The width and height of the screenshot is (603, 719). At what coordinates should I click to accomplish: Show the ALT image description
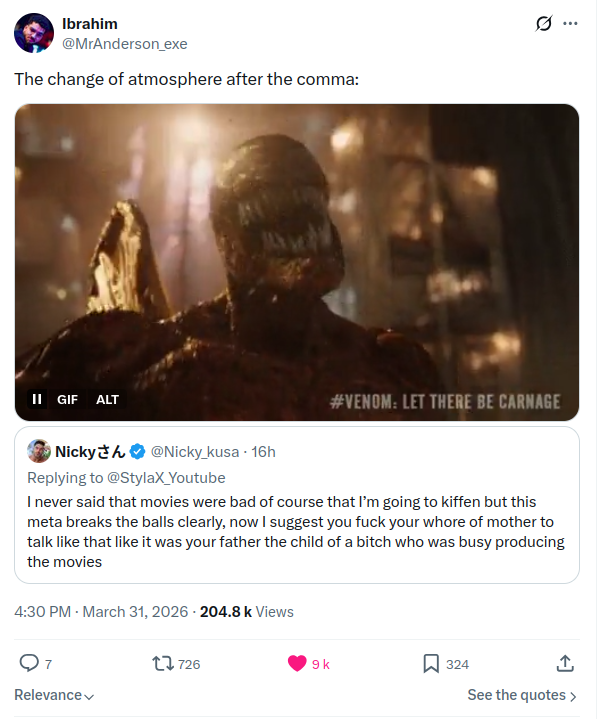107,399
